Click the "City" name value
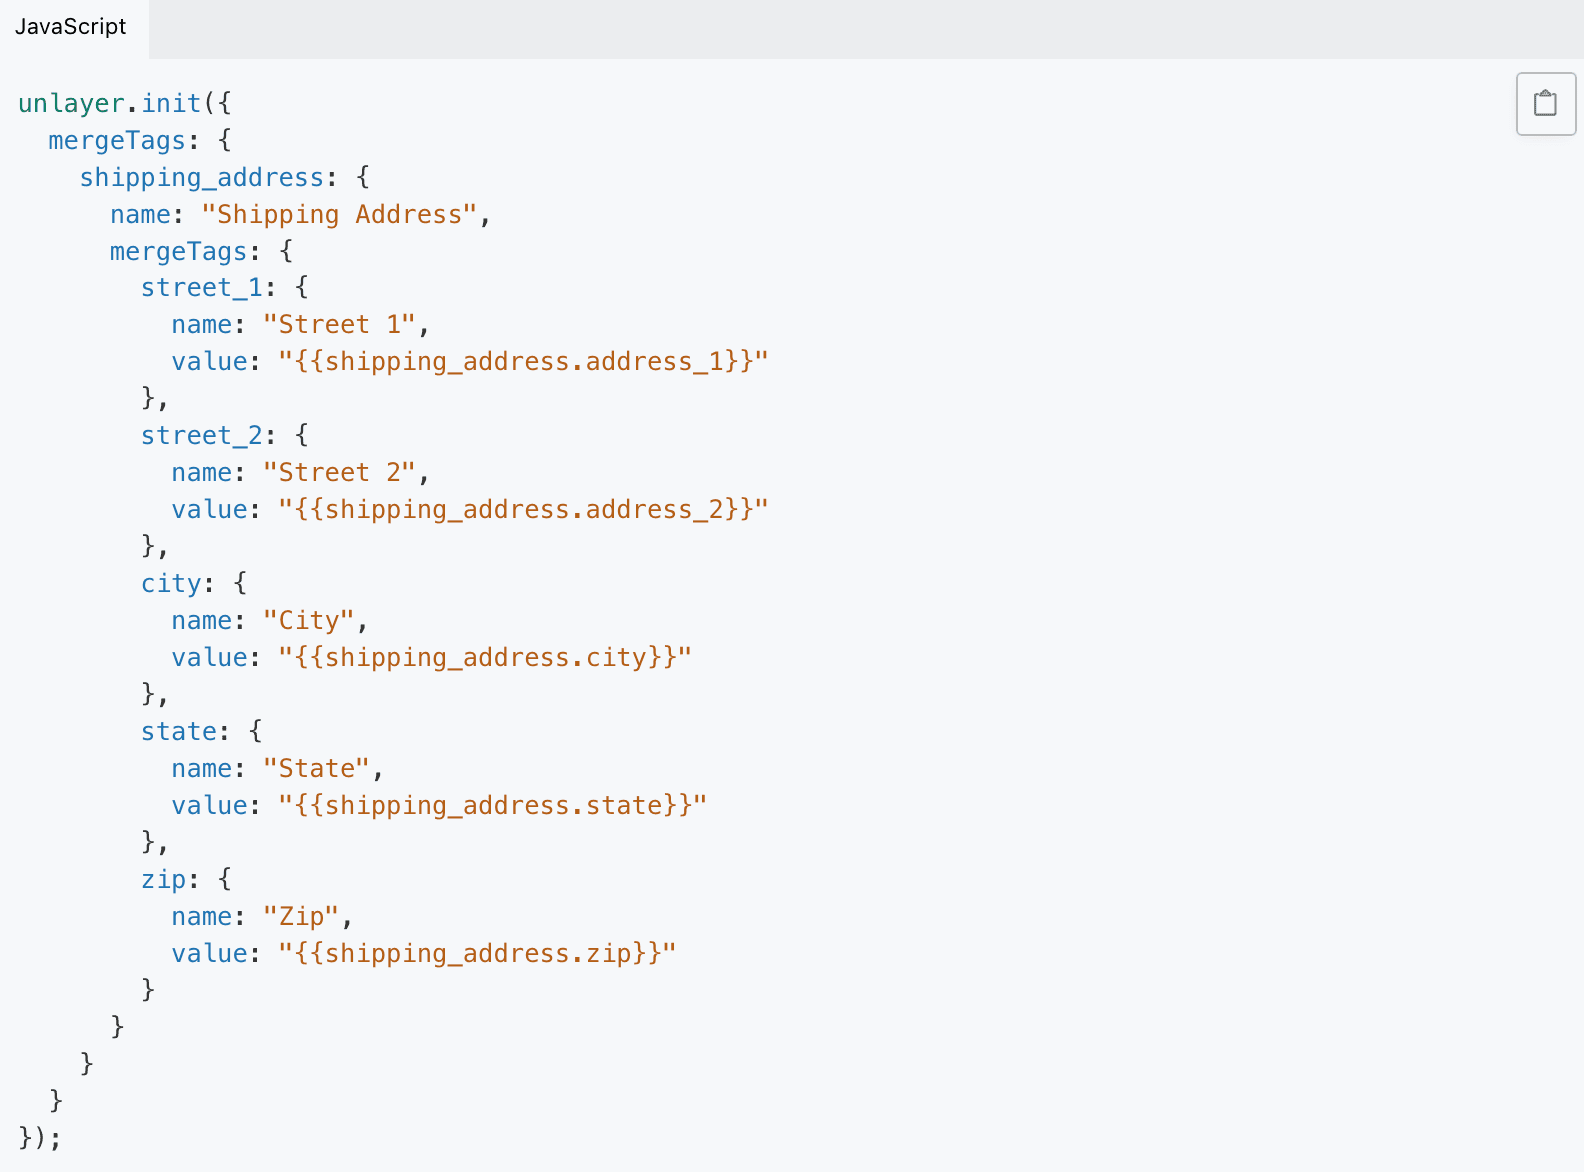The width and height of the screenshot is (1584, 1172). point(309,620)
